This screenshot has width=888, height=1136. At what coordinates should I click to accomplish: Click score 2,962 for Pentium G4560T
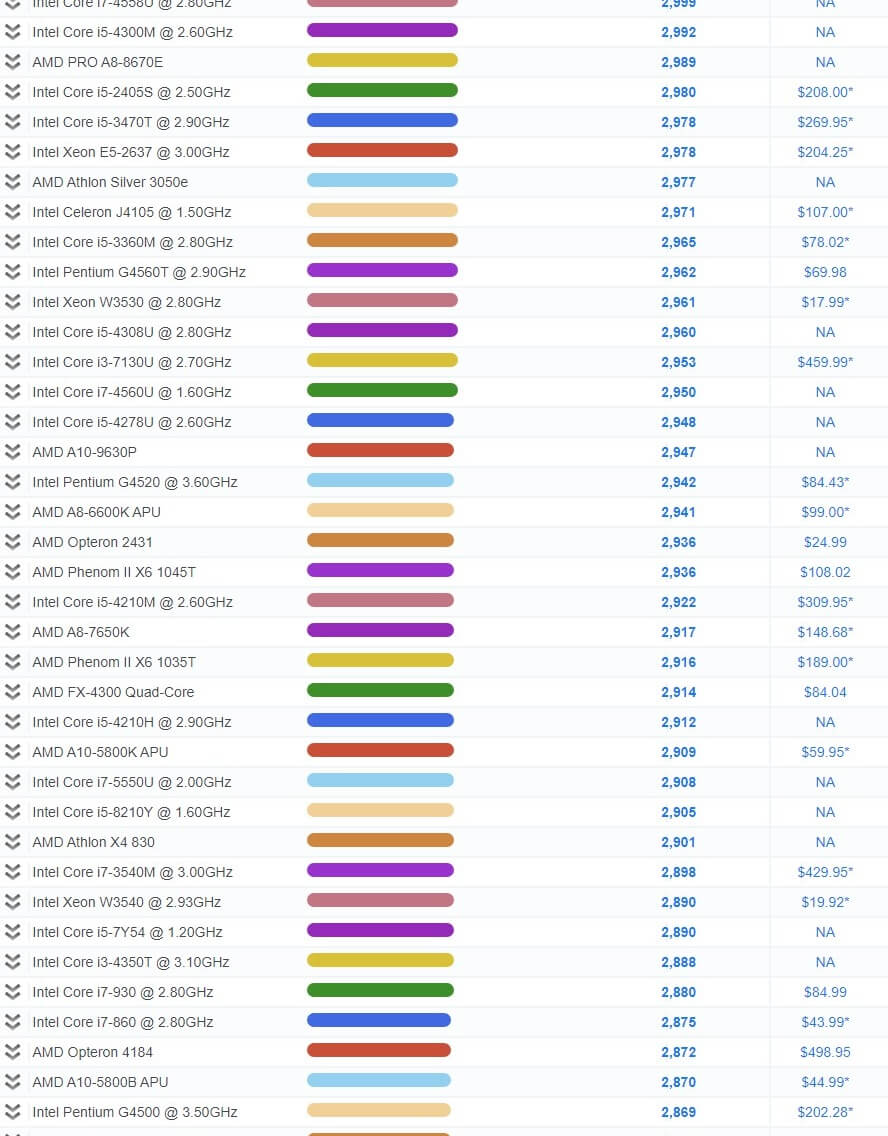(678, 272)
